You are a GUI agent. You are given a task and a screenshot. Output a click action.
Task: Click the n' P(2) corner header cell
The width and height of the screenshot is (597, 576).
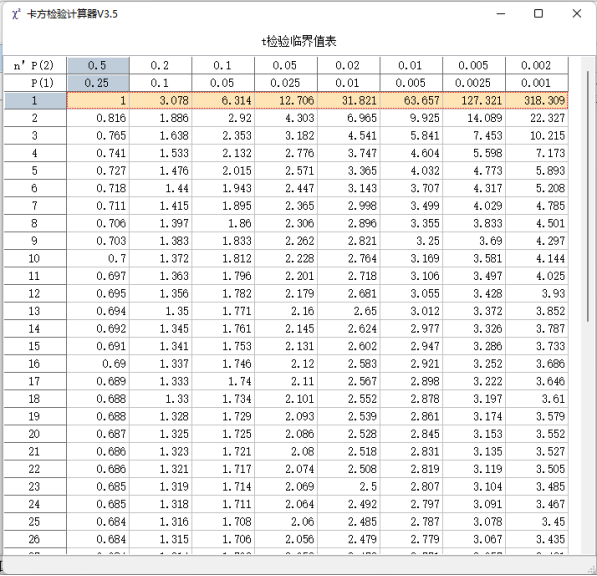tap(35, 65)
